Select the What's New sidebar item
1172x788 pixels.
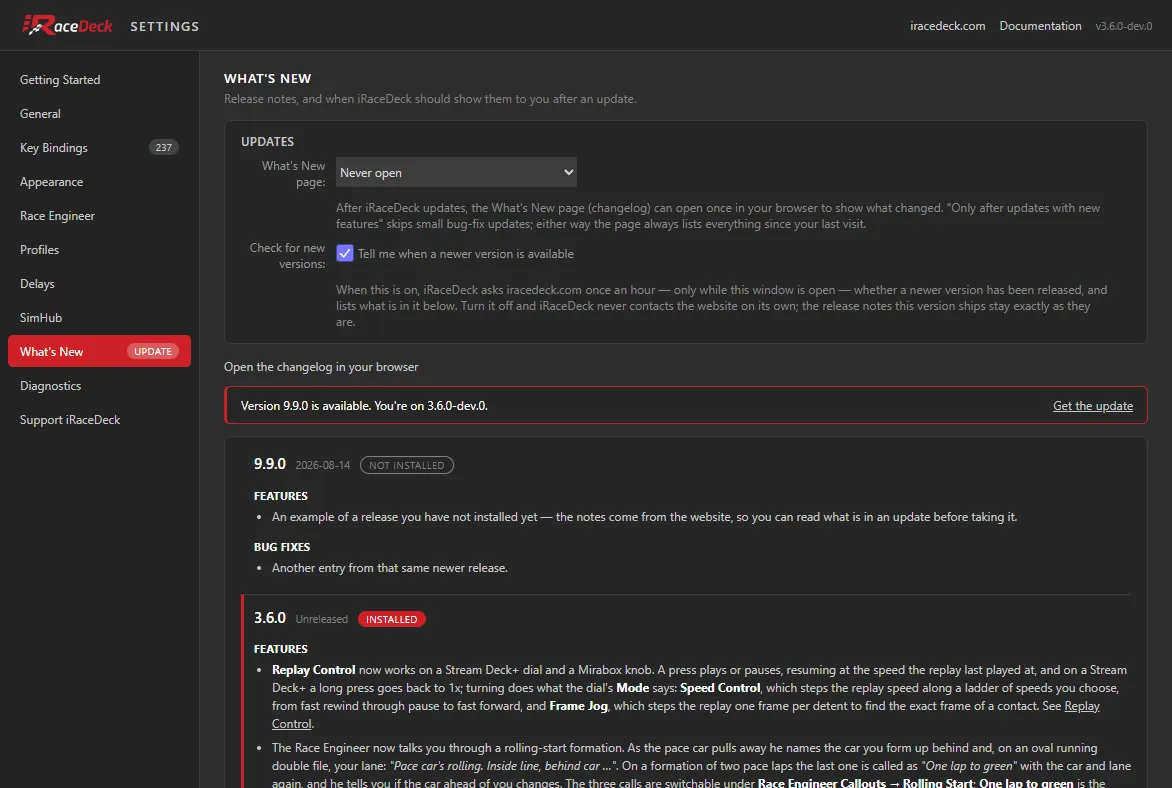(99, 351)
